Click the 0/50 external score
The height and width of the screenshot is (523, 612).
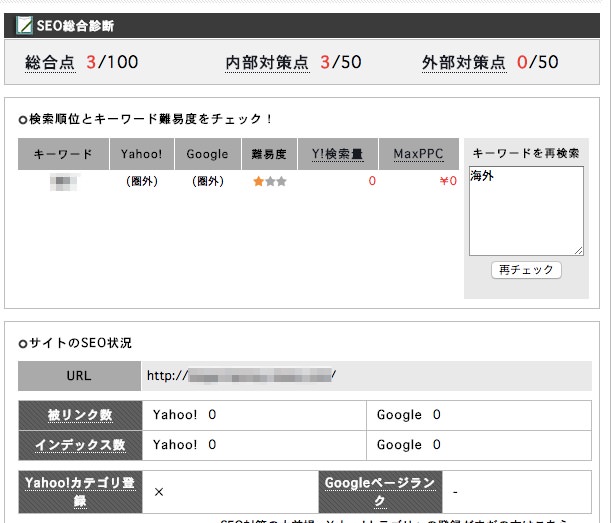(x=537, y=62)
